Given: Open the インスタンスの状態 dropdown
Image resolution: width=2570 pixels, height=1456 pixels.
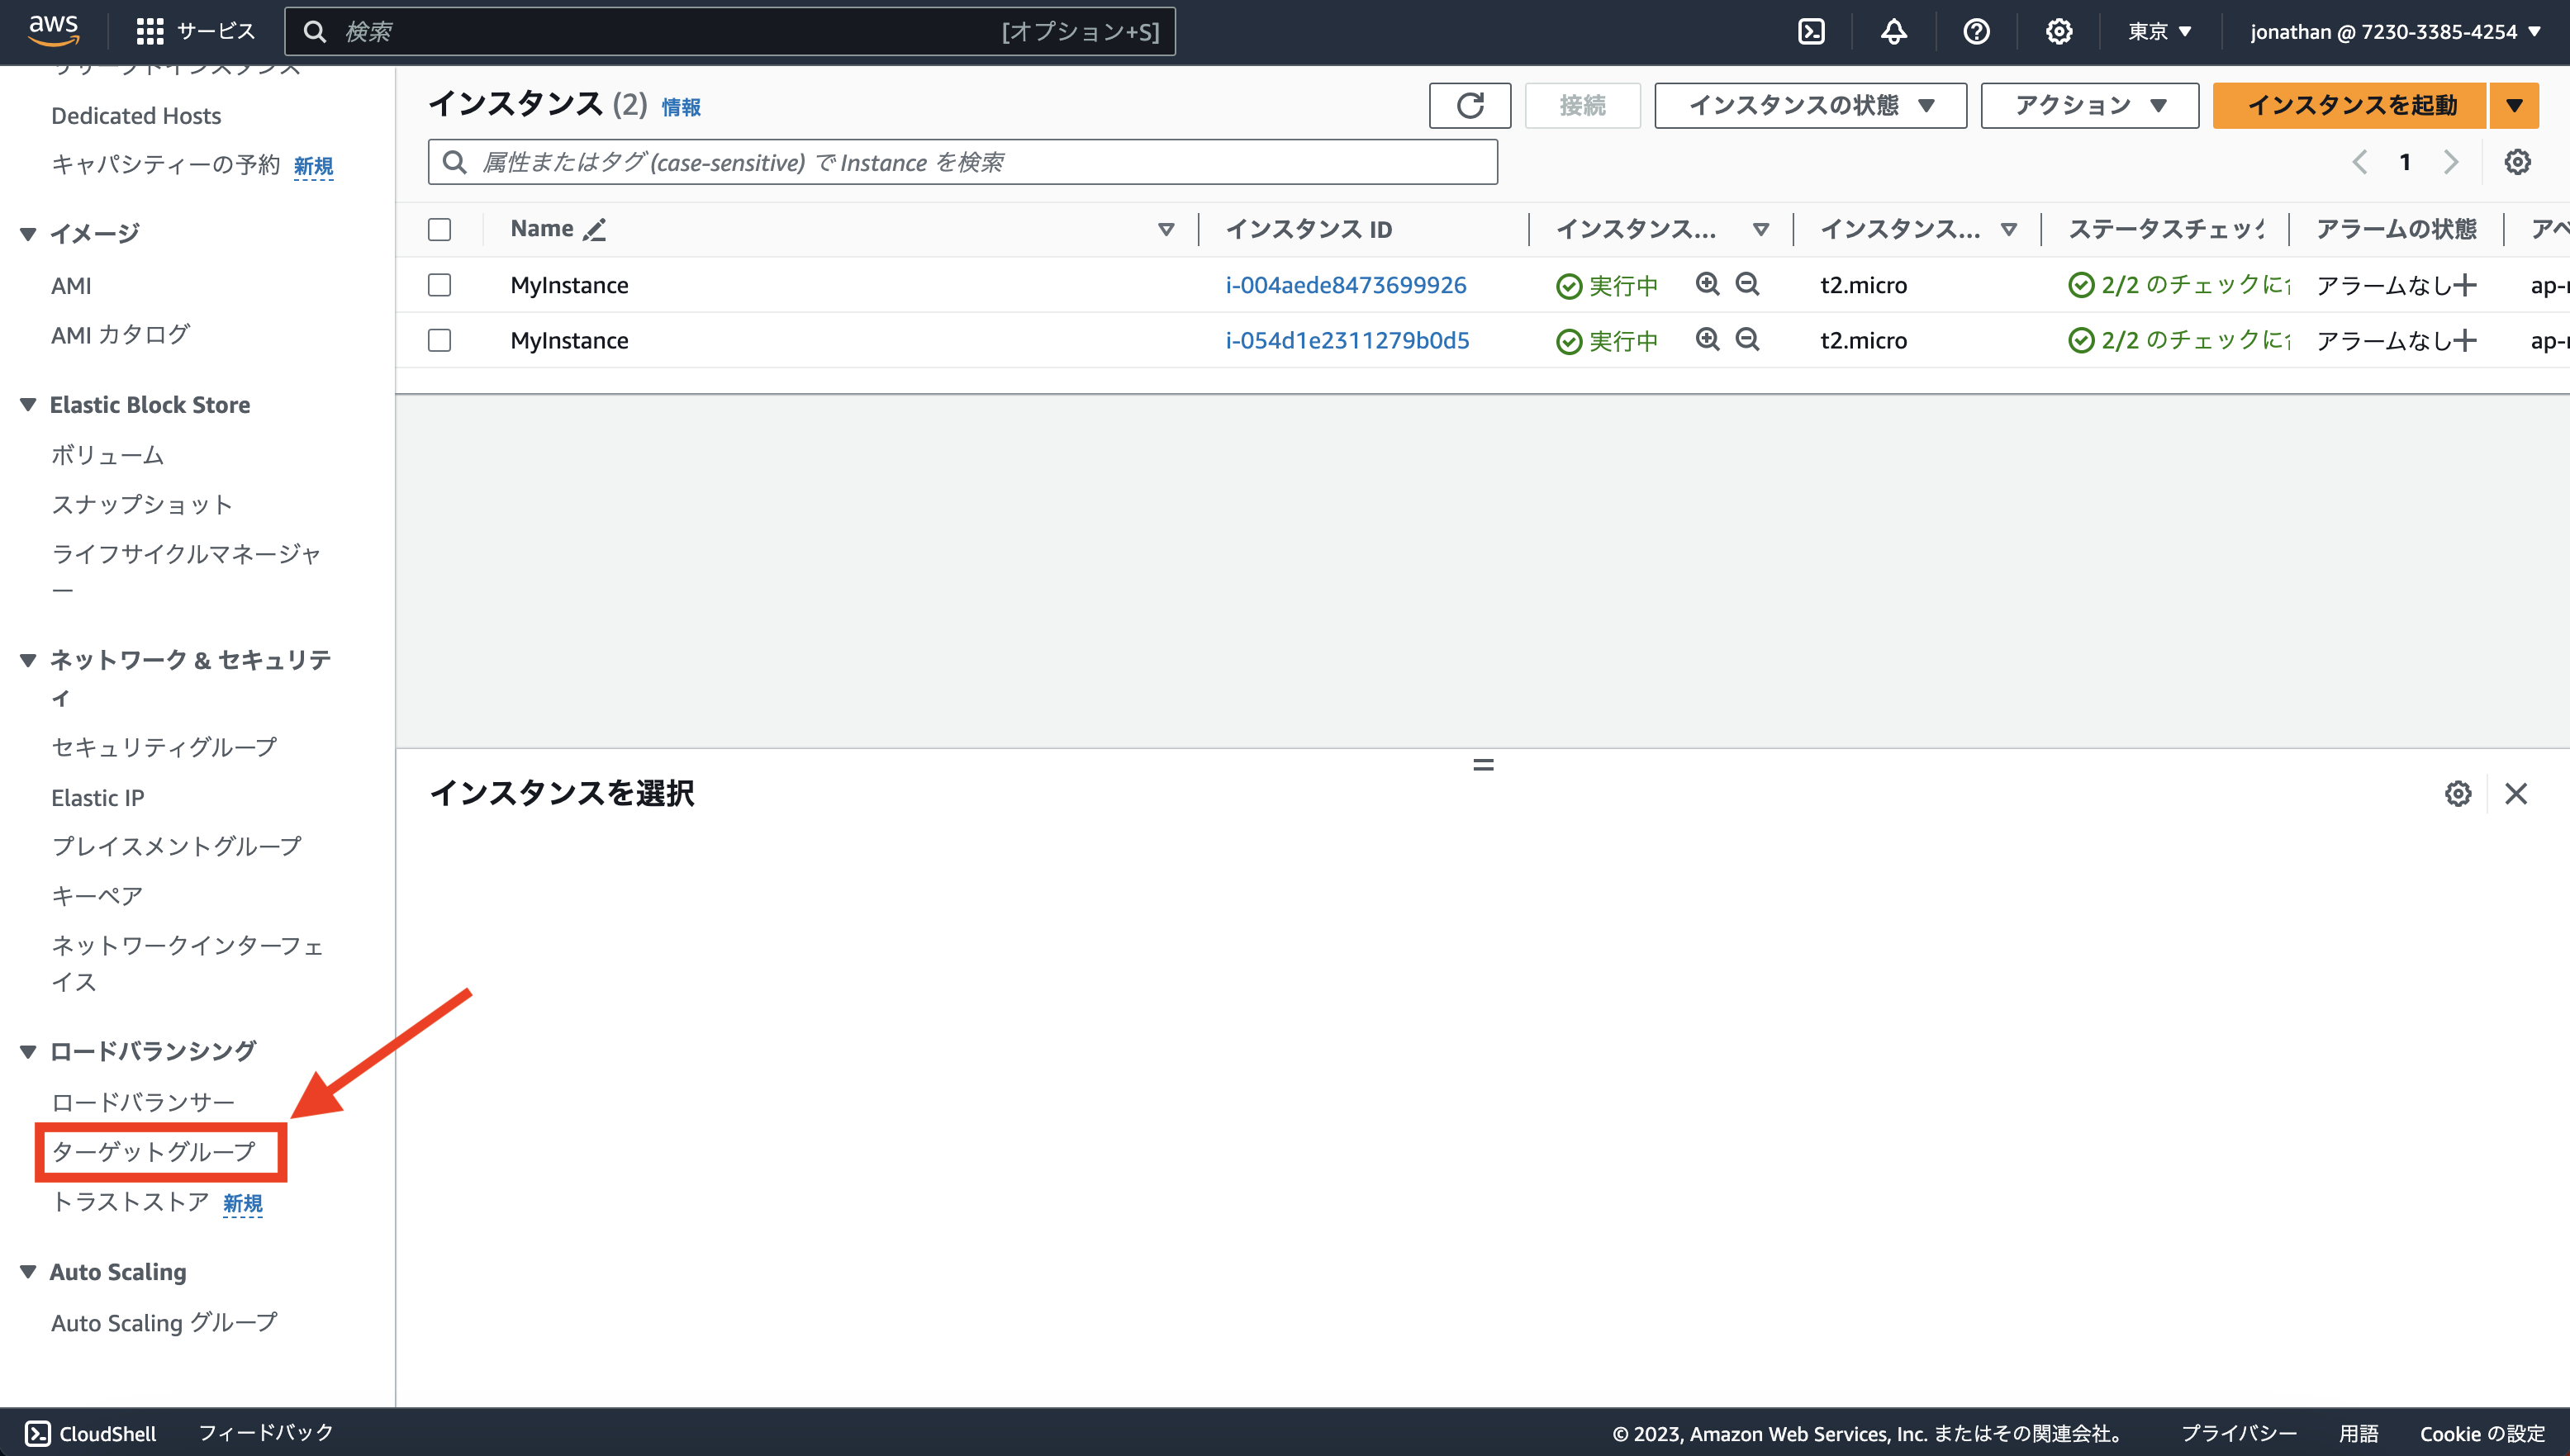Looking at the screenshot, I should coord(1810,105).
